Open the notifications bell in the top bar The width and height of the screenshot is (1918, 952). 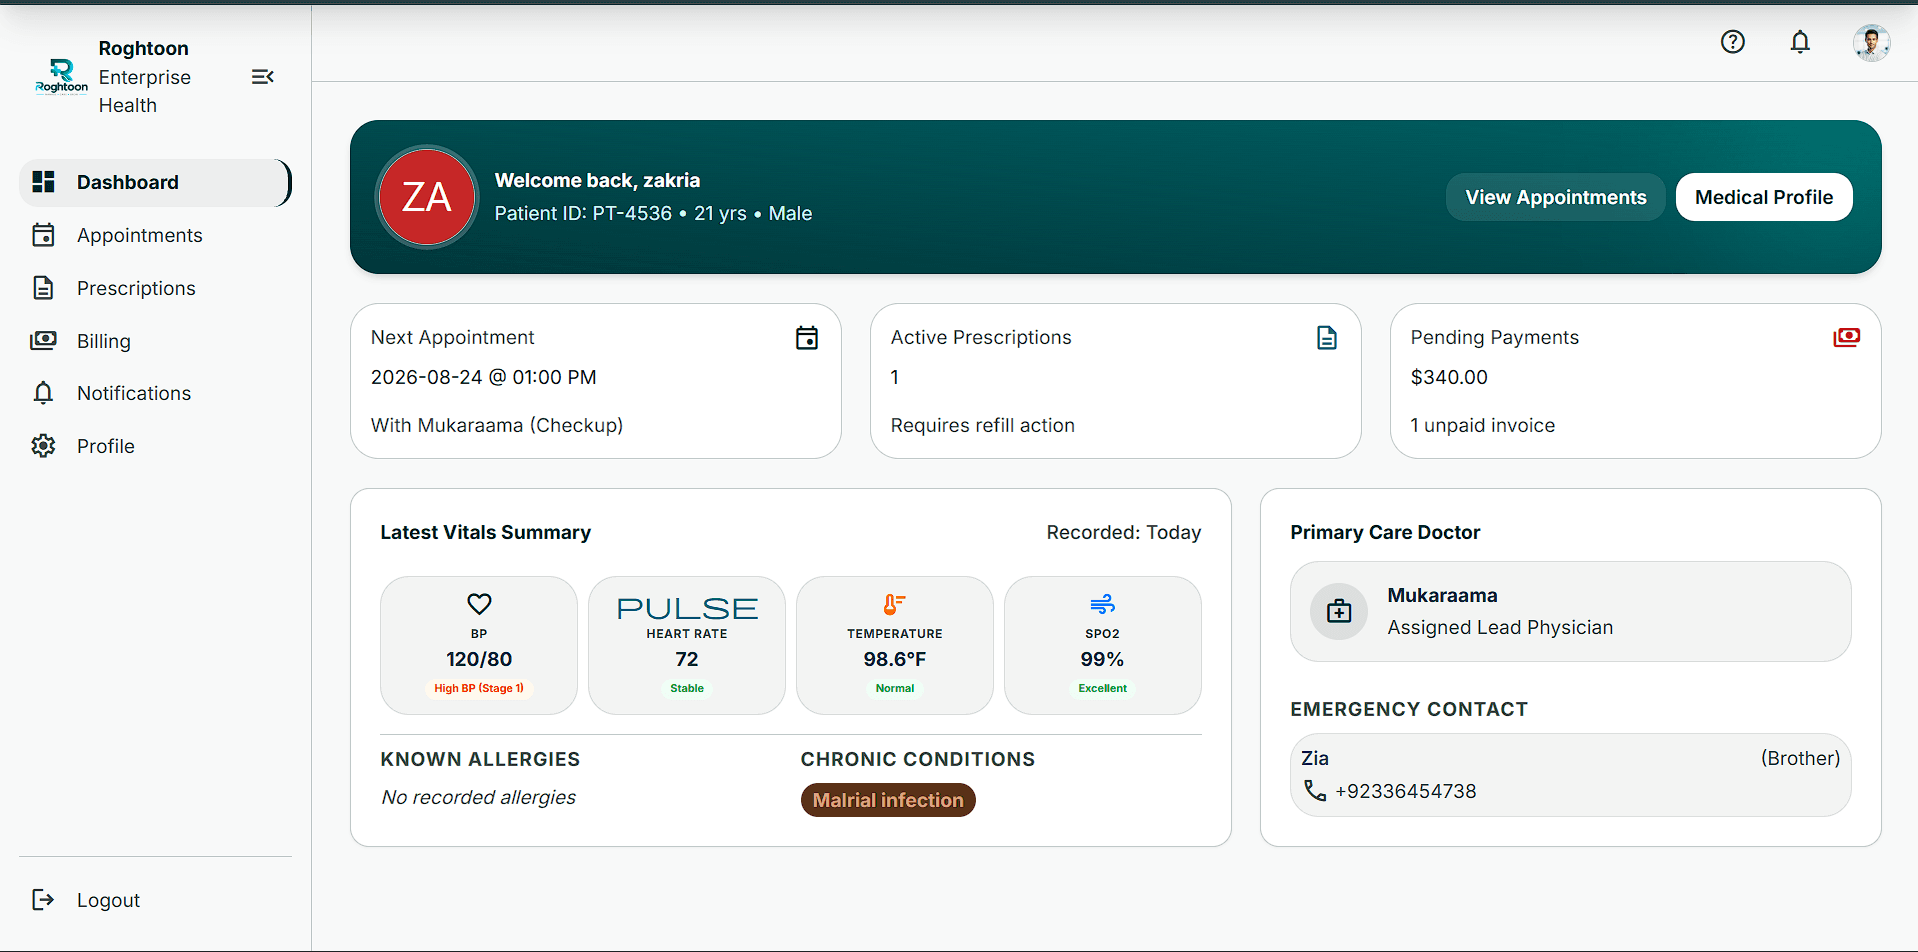(1800, 42)
